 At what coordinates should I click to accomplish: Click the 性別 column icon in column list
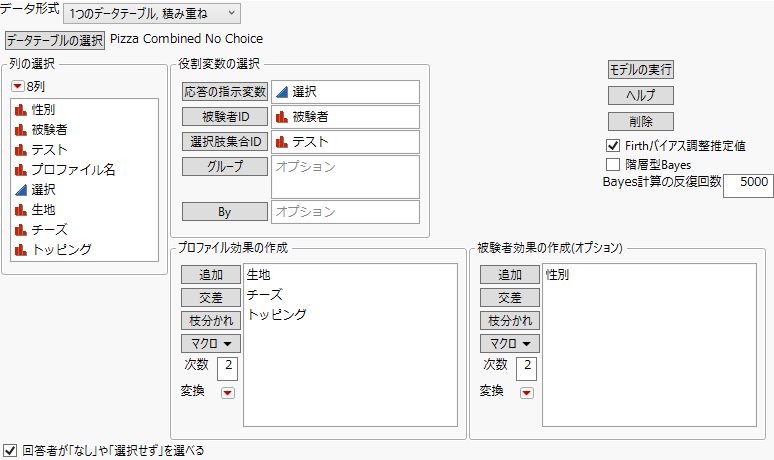point(20,109)
